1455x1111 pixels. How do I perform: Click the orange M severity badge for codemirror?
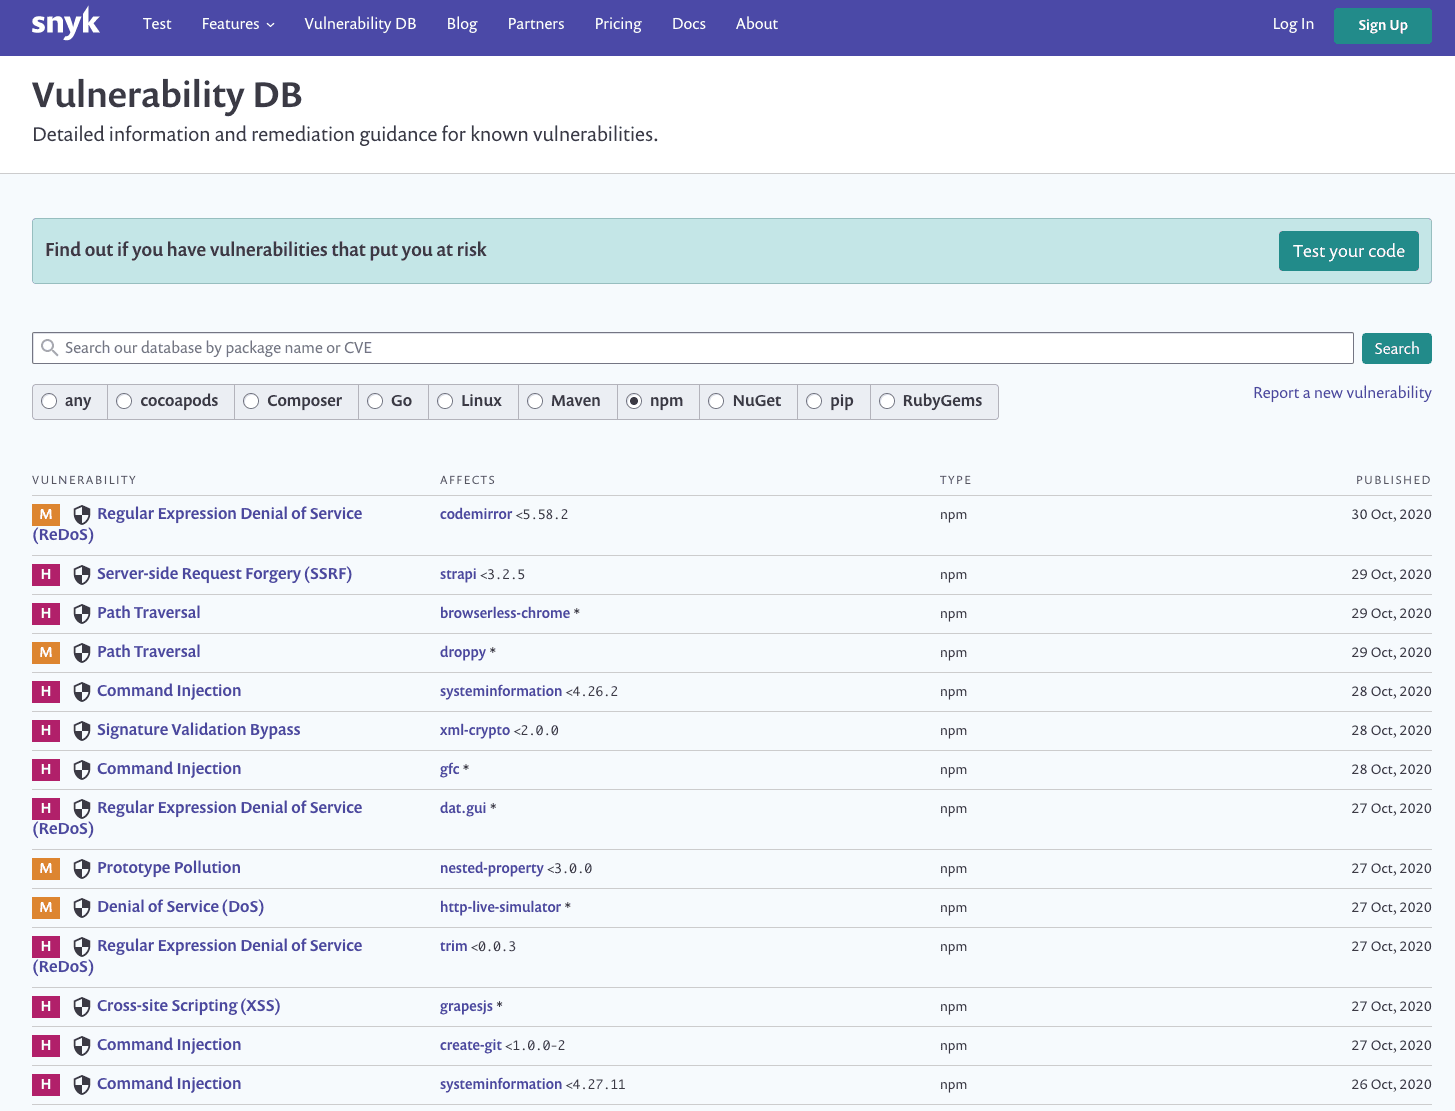click(x=45, y=514)
